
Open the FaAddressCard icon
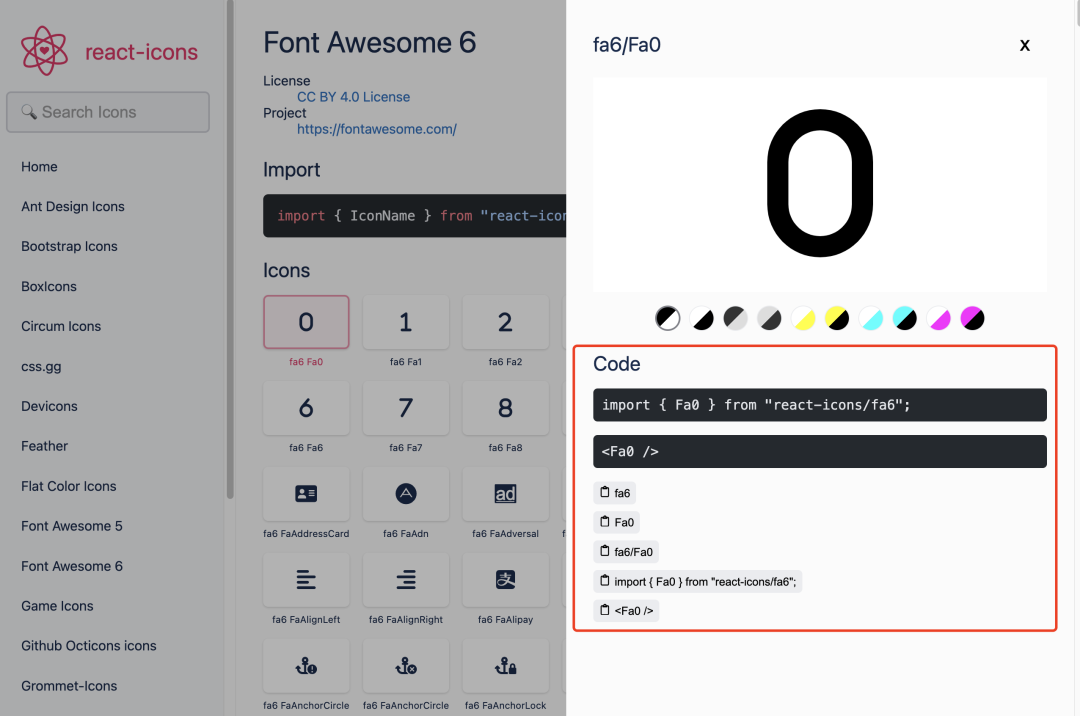point(306,494)
